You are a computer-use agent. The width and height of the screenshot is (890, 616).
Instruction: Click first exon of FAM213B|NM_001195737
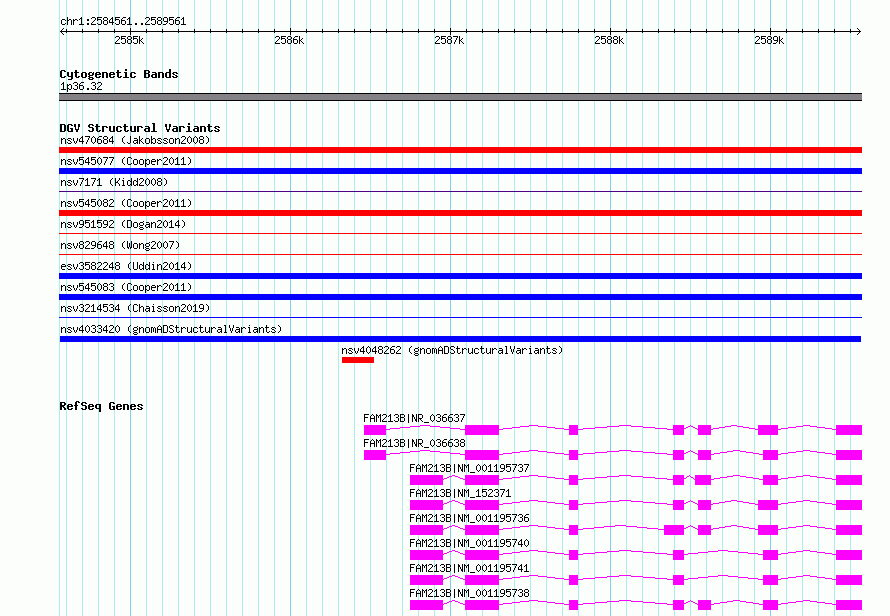(426, 480)
